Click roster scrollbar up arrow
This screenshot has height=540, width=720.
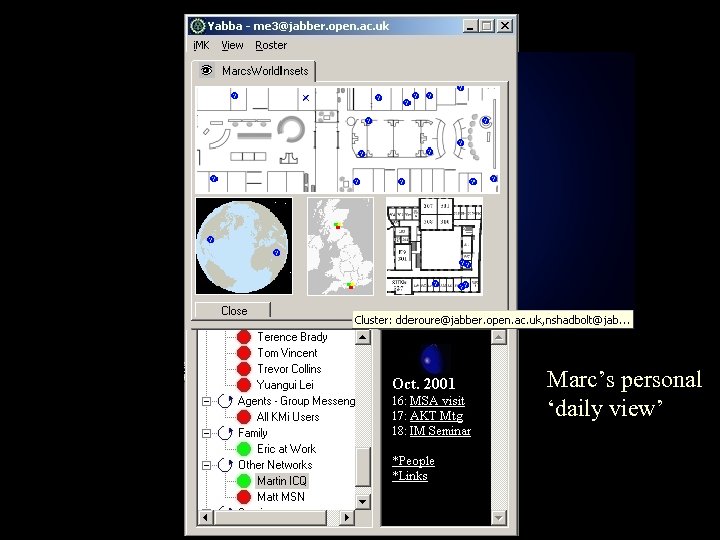[363, 337]
